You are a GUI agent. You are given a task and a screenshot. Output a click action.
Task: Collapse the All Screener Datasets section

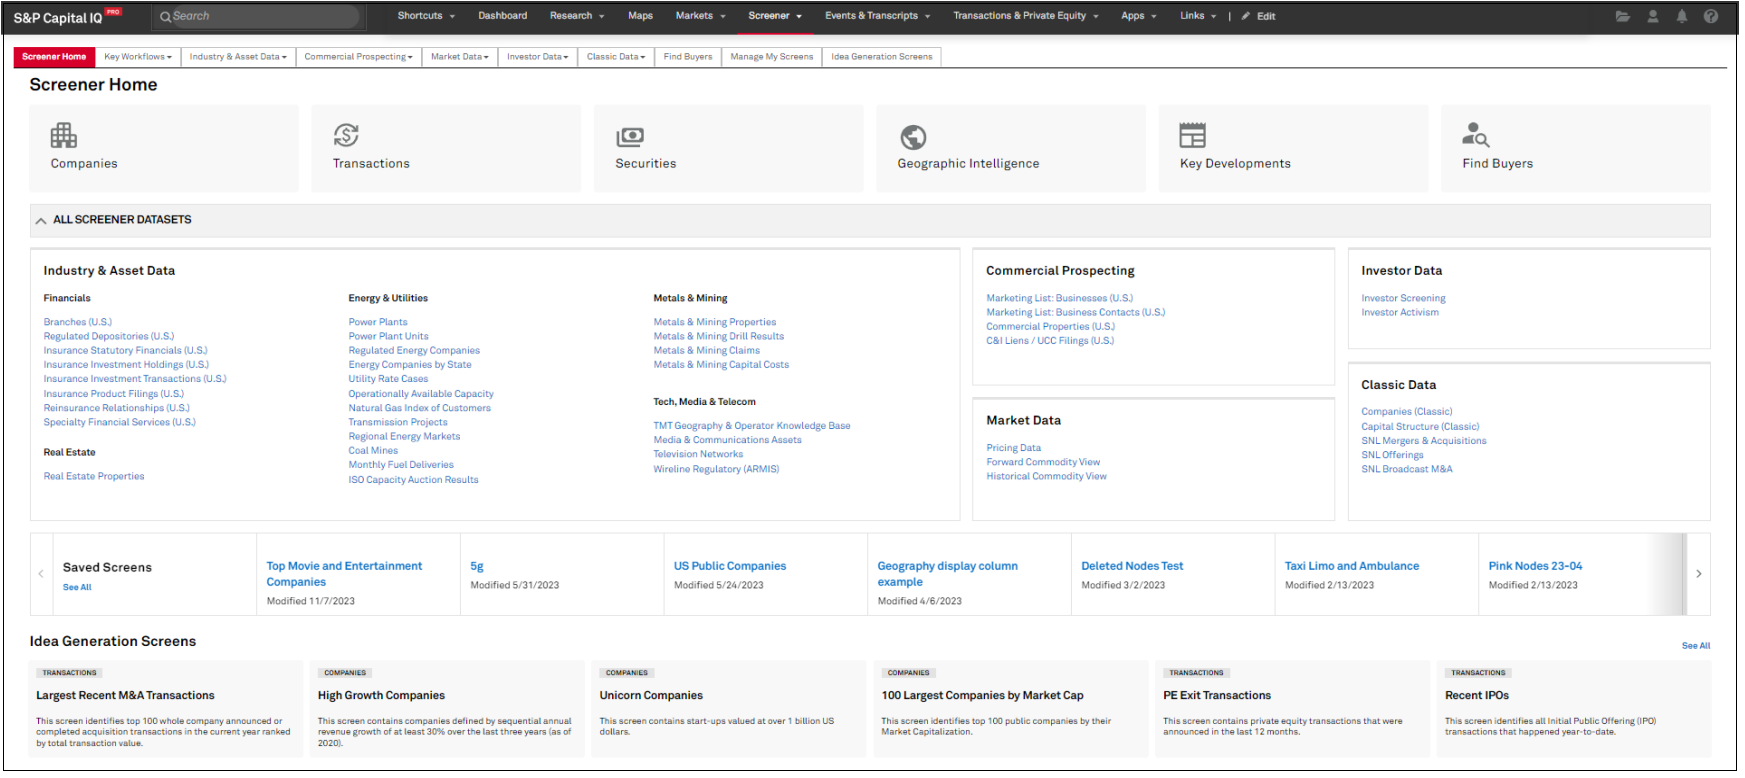pyautogui.click(x=41, y=221)
